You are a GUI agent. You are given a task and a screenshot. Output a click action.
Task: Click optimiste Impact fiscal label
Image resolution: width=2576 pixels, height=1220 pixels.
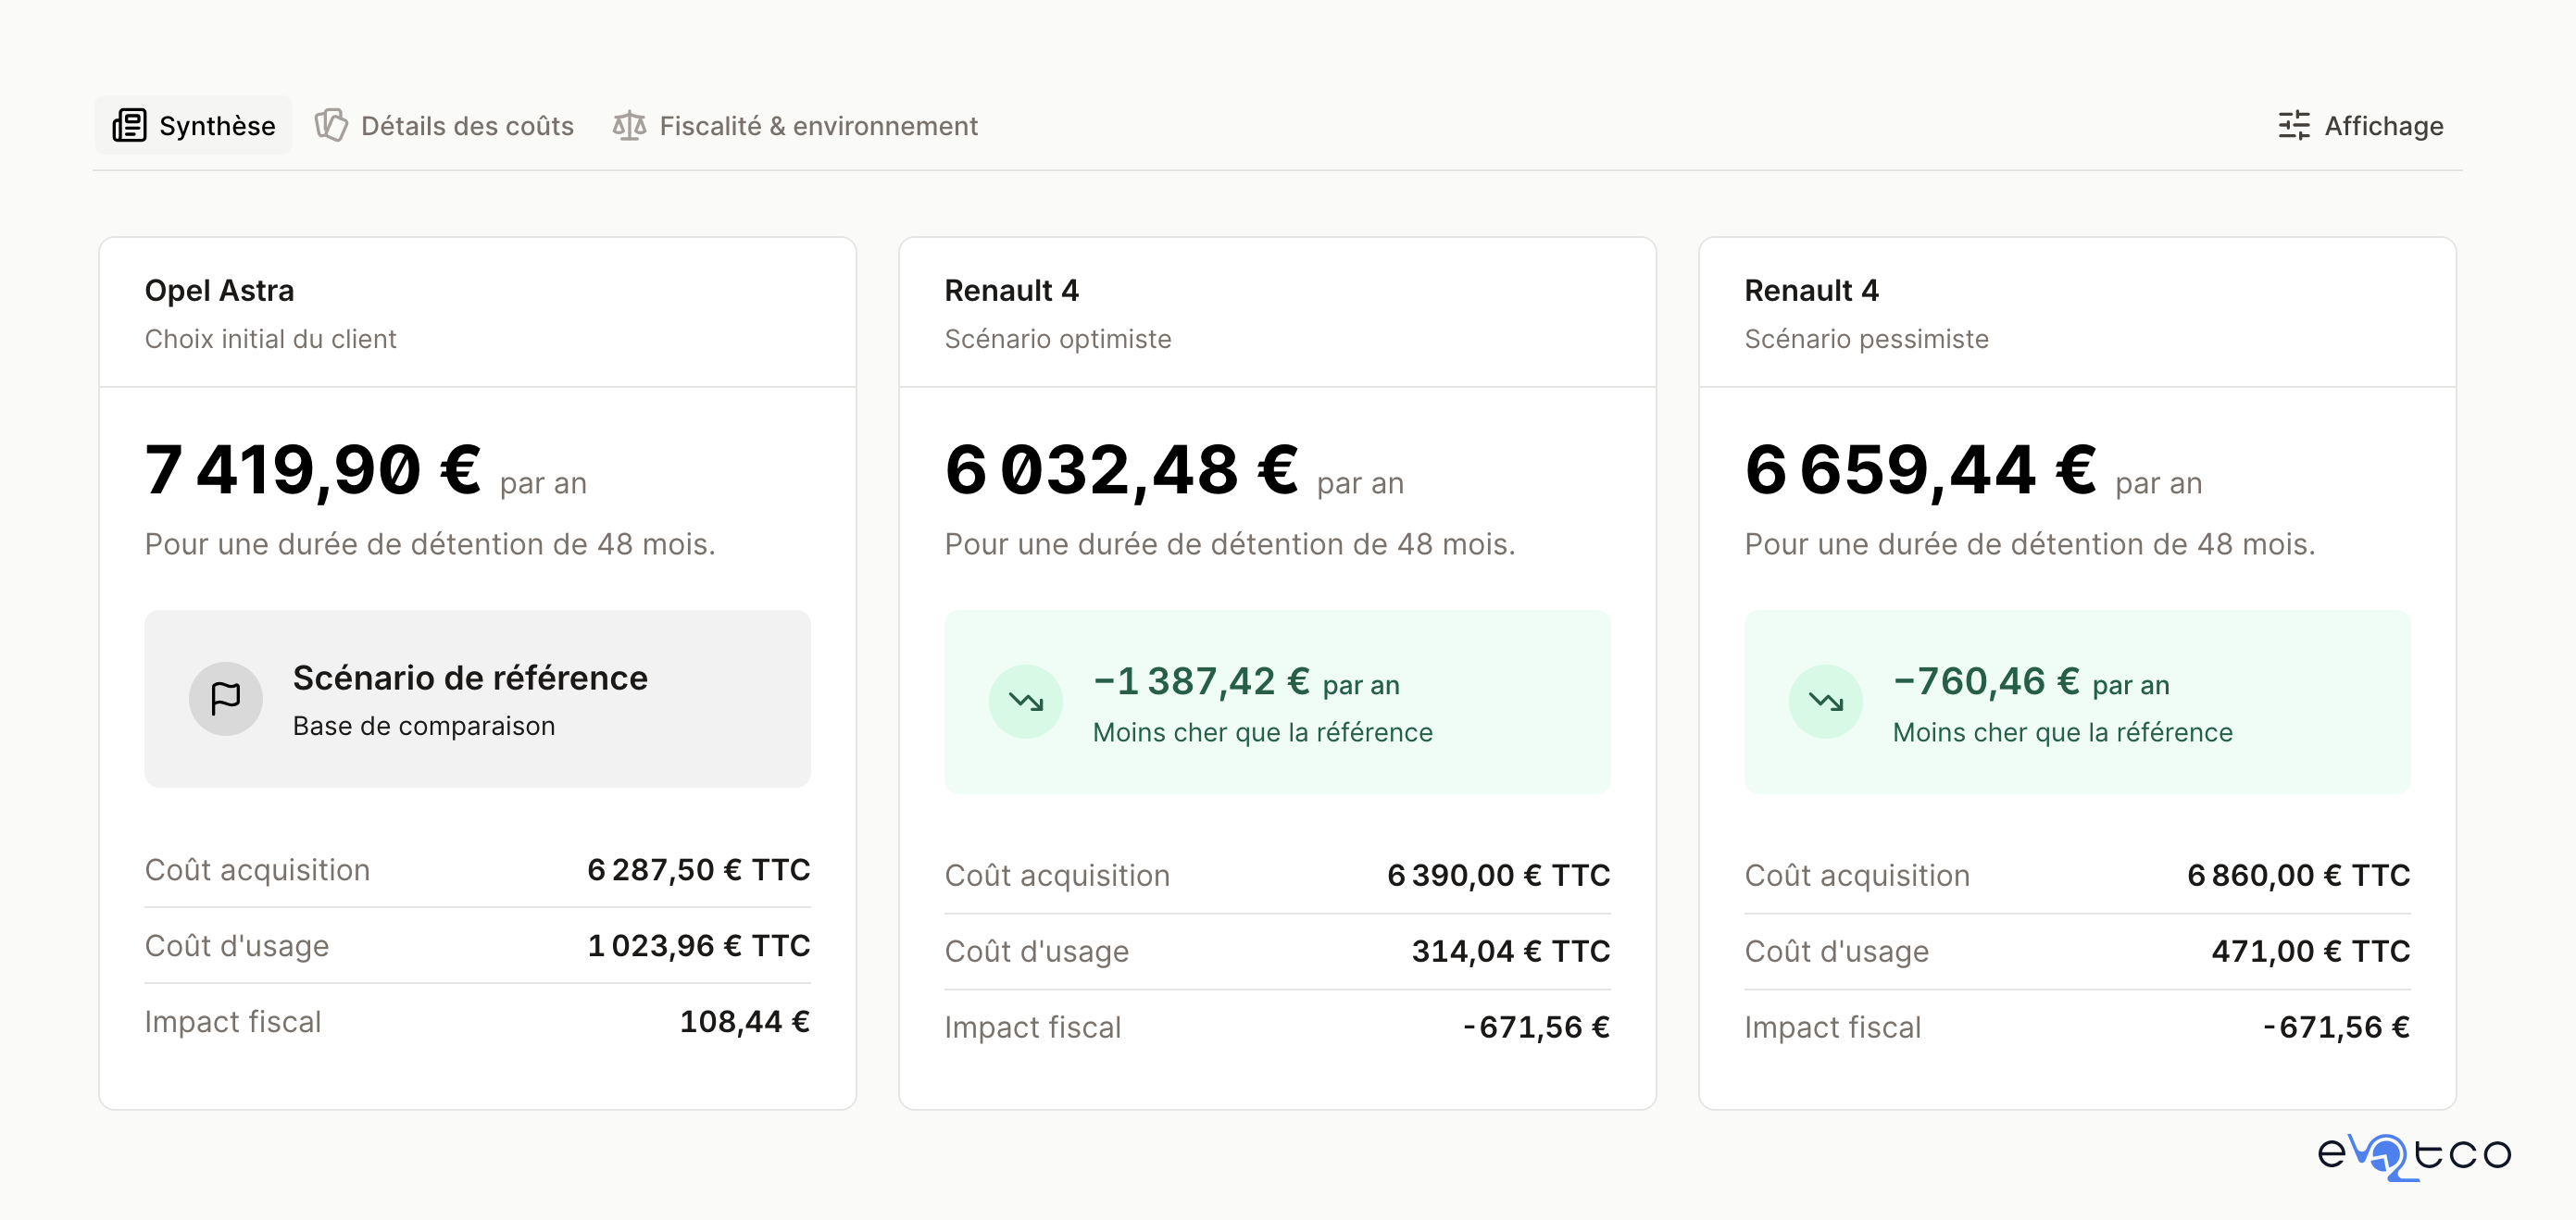(1033, 1027)
